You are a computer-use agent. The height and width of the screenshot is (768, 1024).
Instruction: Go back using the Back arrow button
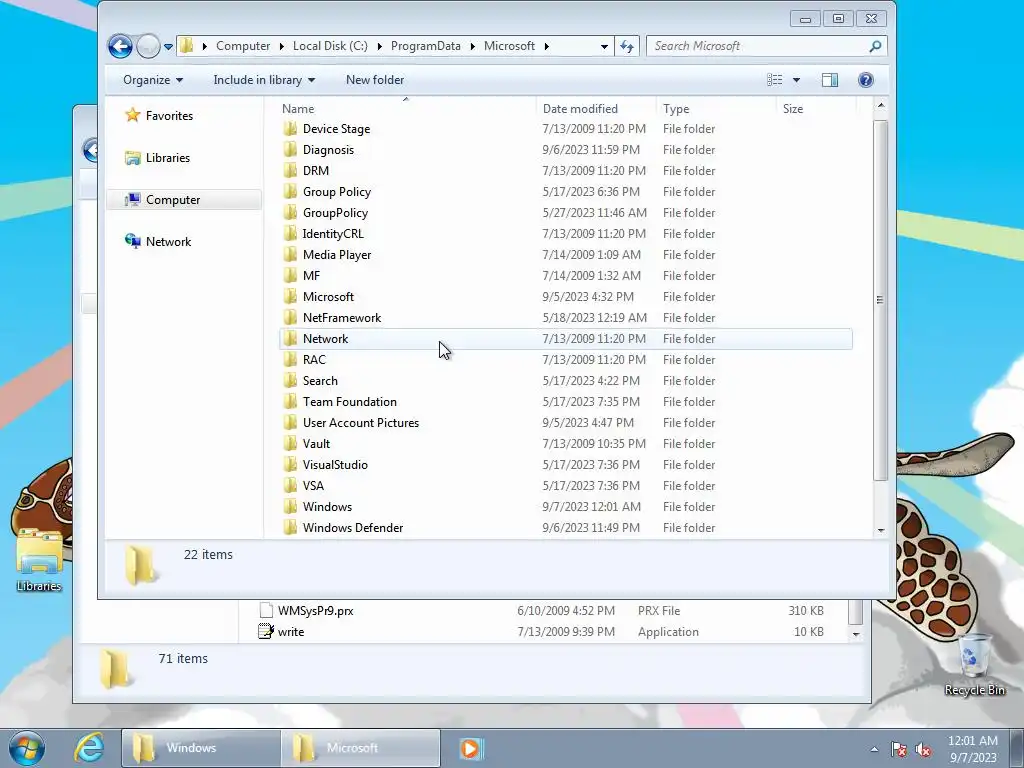click(120, 46)
